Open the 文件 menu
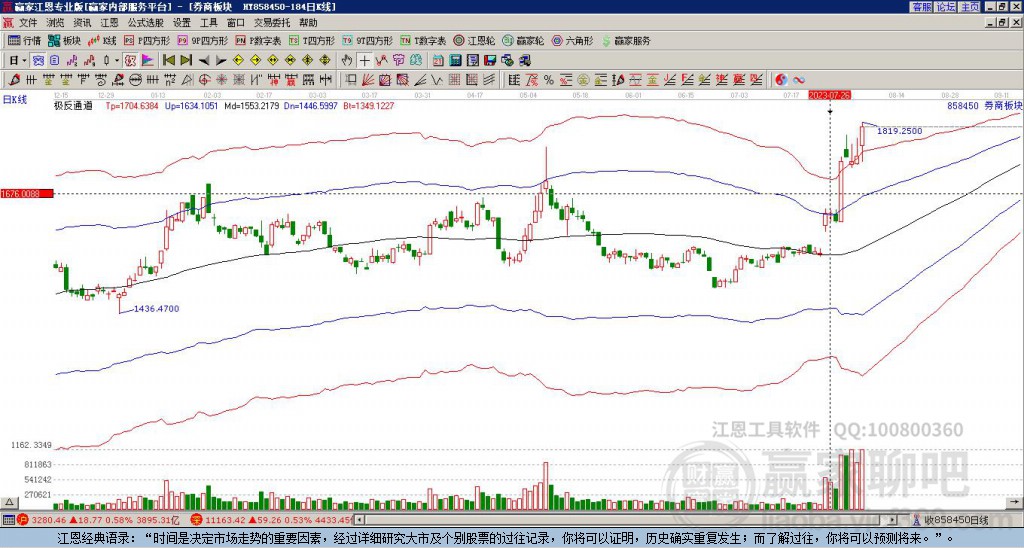The height and width of the screenshot is (548, 1024). pos(28,23)
